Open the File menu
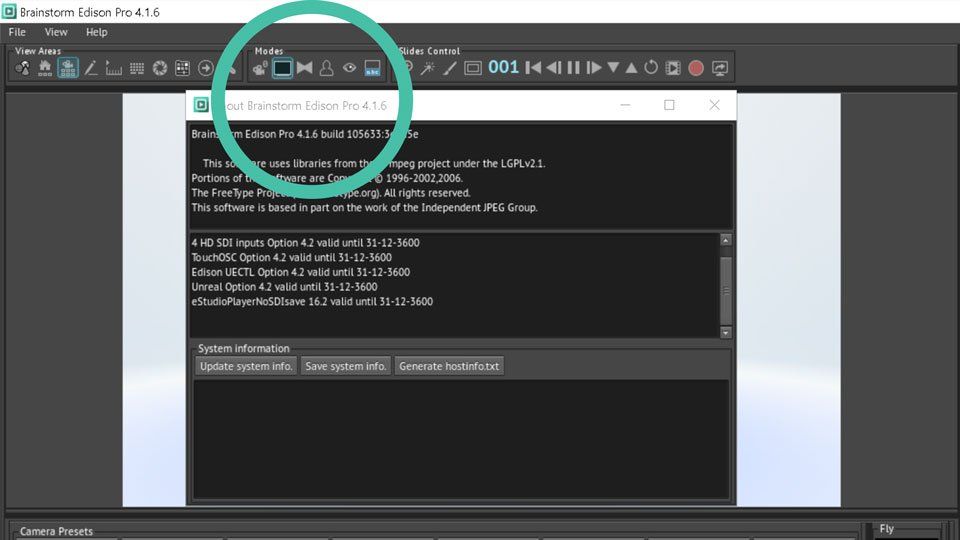The width and height of the screenshot is (960, 540). (x=17, y=32)
